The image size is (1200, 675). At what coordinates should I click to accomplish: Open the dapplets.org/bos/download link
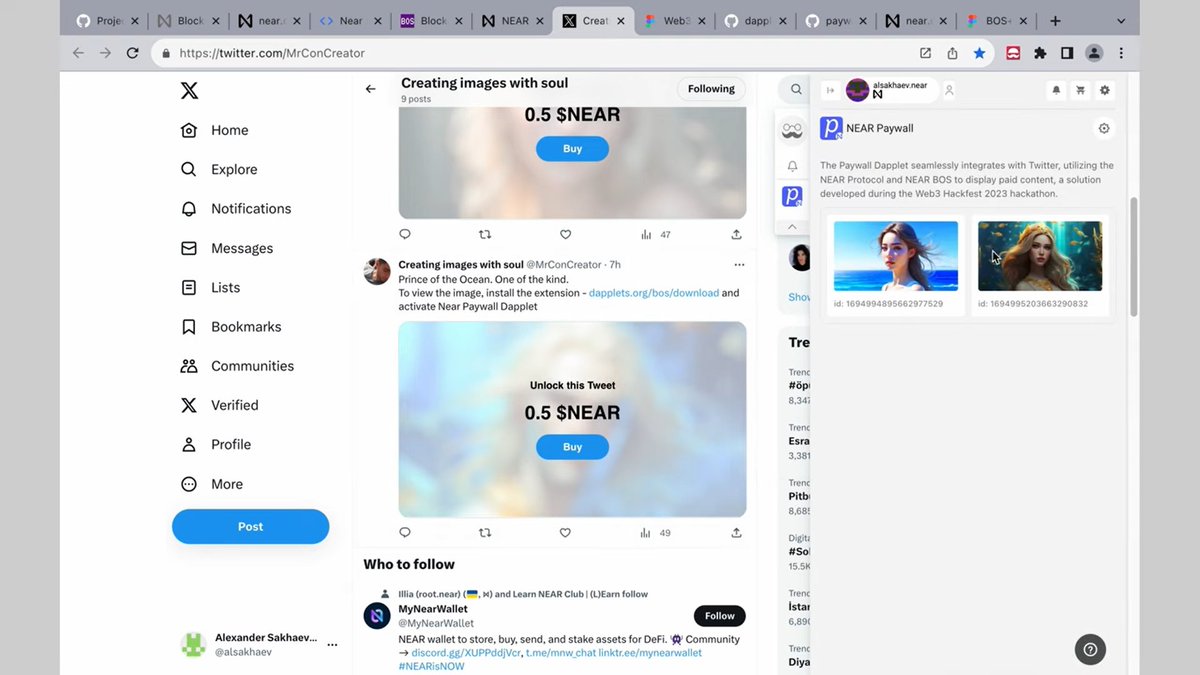click(654, 293)
